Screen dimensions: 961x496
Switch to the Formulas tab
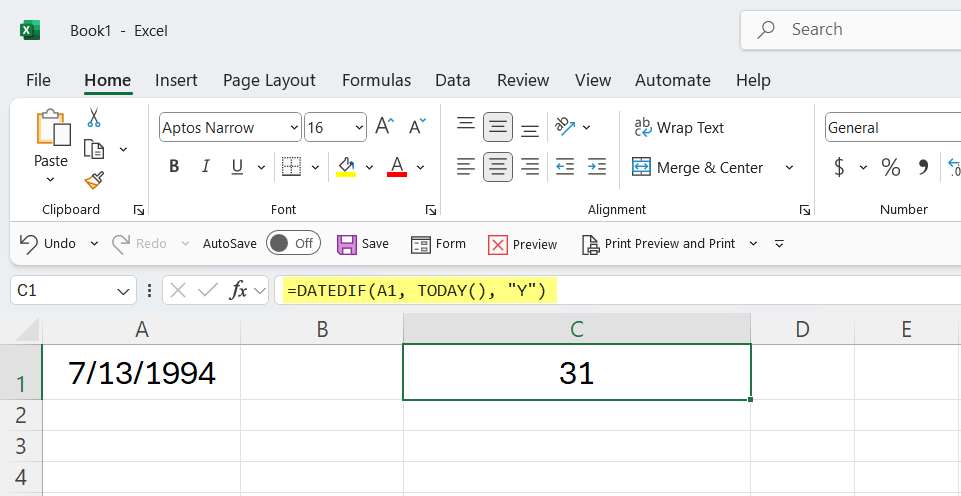(376, 80)
